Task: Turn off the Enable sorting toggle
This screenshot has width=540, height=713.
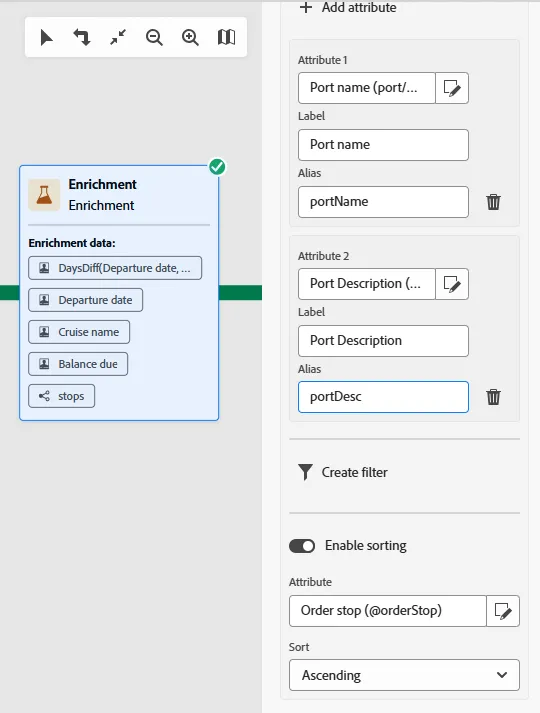Action: click(302, 546)
